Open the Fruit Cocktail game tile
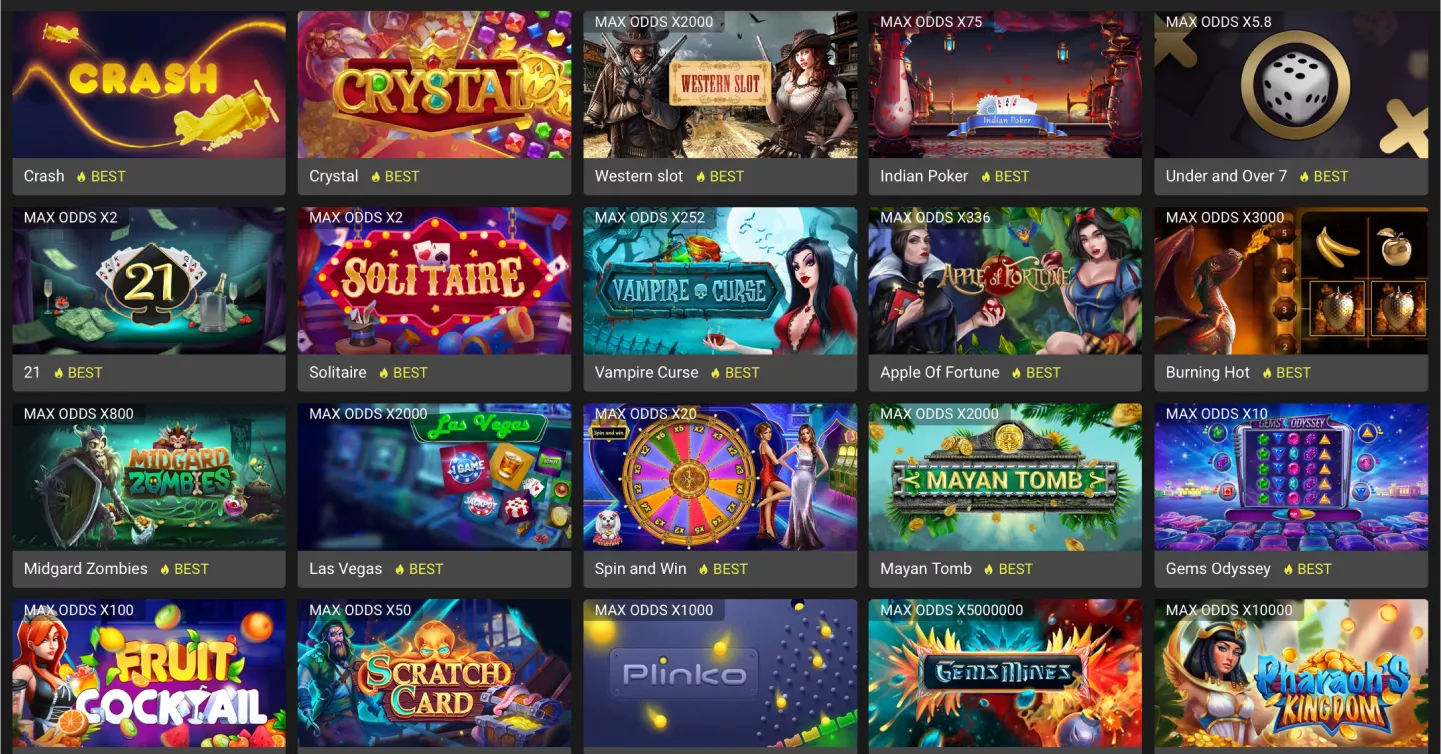Image resolution: width=1441 pixels, height=754 pixels. pyautogui.click(x=149, y=676)
